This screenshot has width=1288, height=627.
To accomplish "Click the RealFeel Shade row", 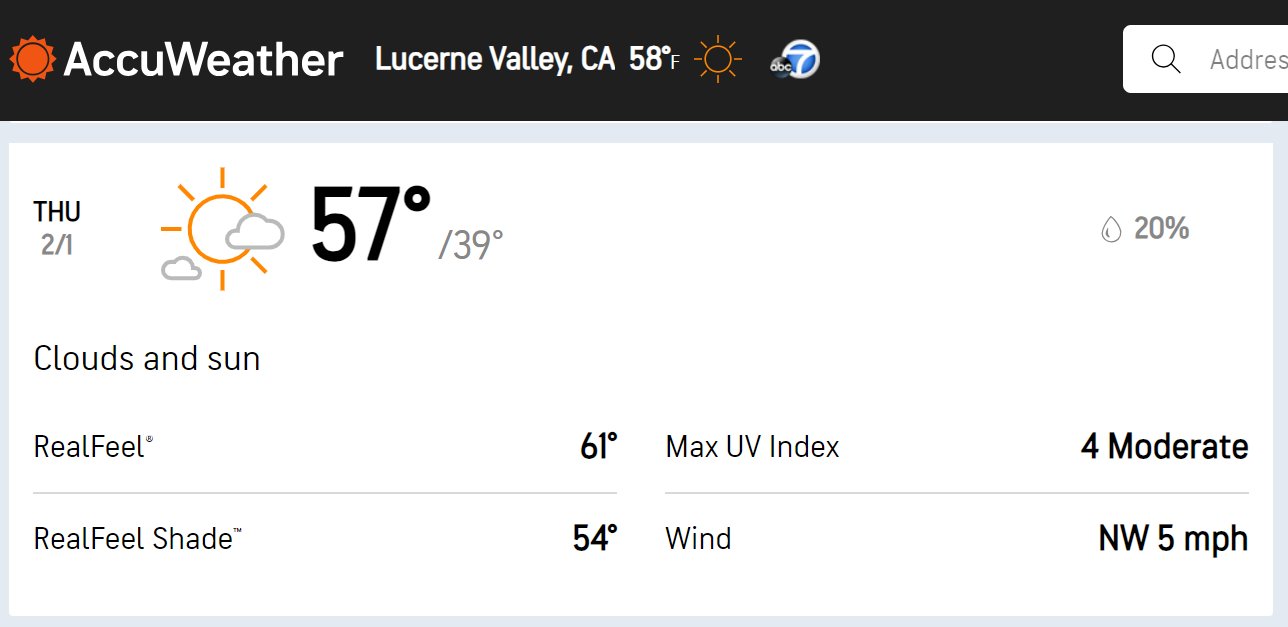I will point(325,539).
